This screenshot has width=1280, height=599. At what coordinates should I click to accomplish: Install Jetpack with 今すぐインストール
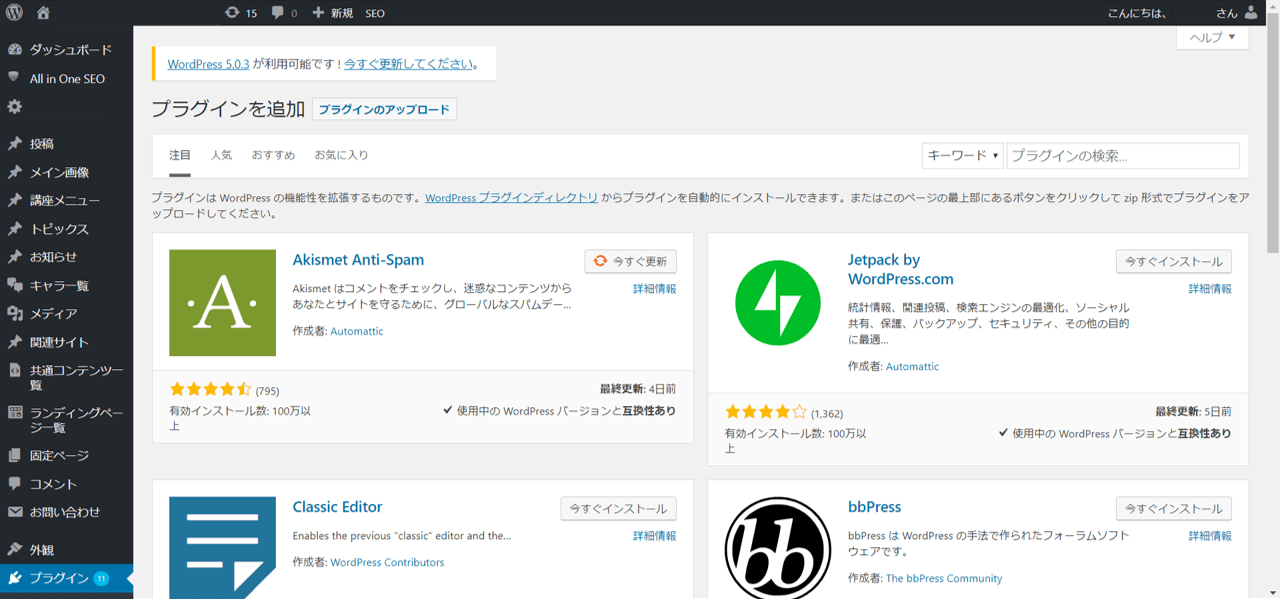coord(1174,261)
